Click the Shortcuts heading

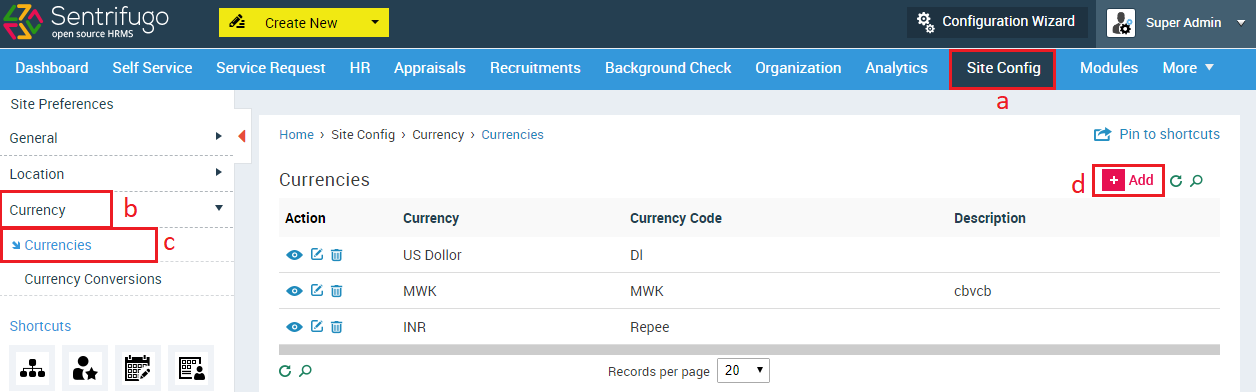pos(40,326)
